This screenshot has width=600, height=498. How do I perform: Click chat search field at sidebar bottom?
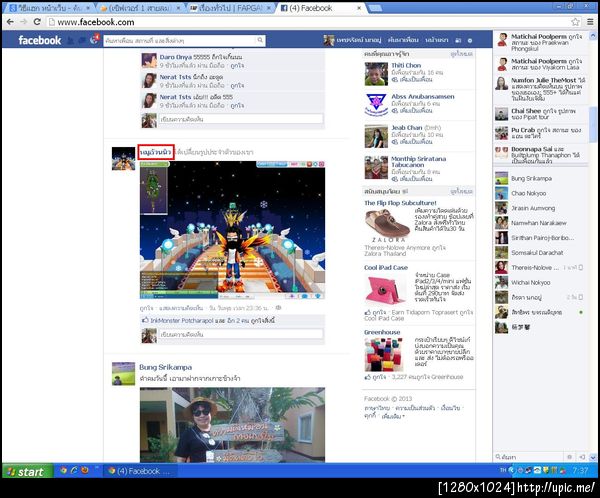pyautogui.click(x=531, y=457)
